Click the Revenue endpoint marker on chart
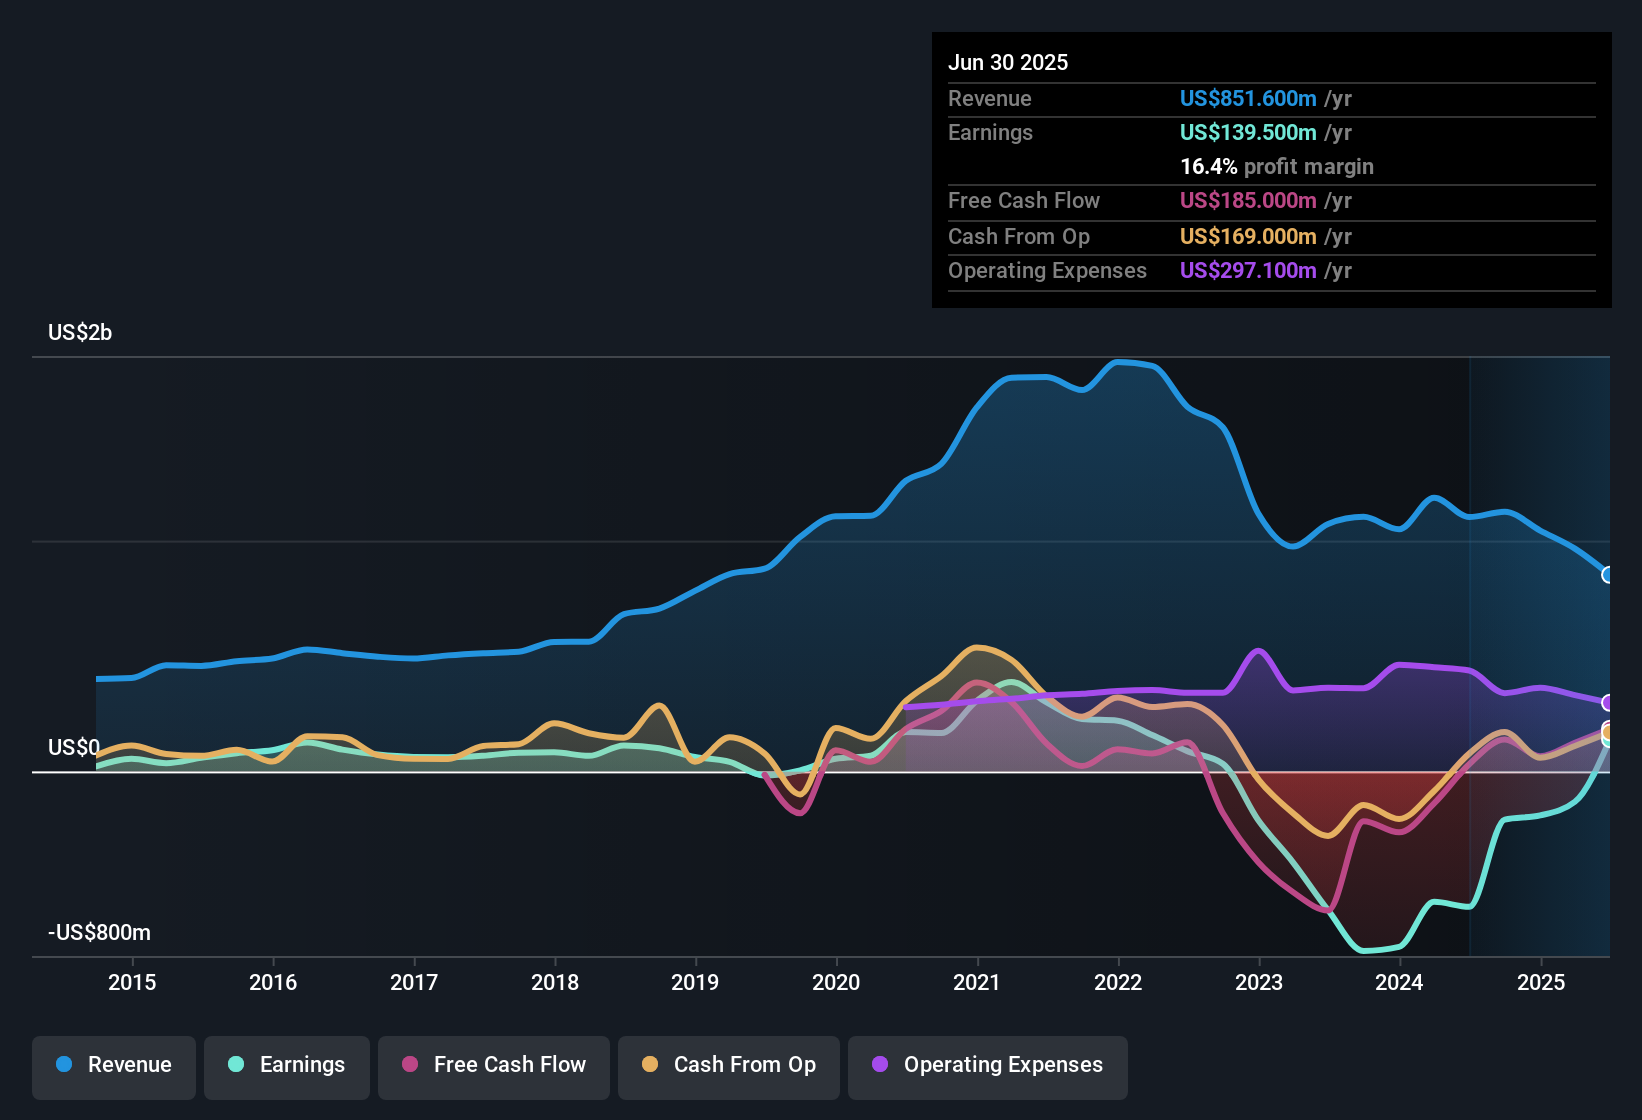This screenshot has width=1642, height=1120. 1608,575
